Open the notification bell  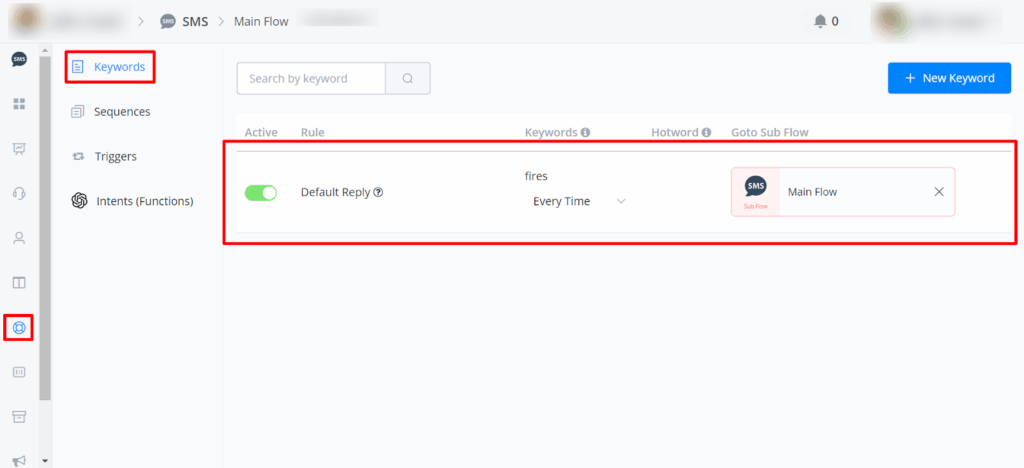tap(820, 21)
